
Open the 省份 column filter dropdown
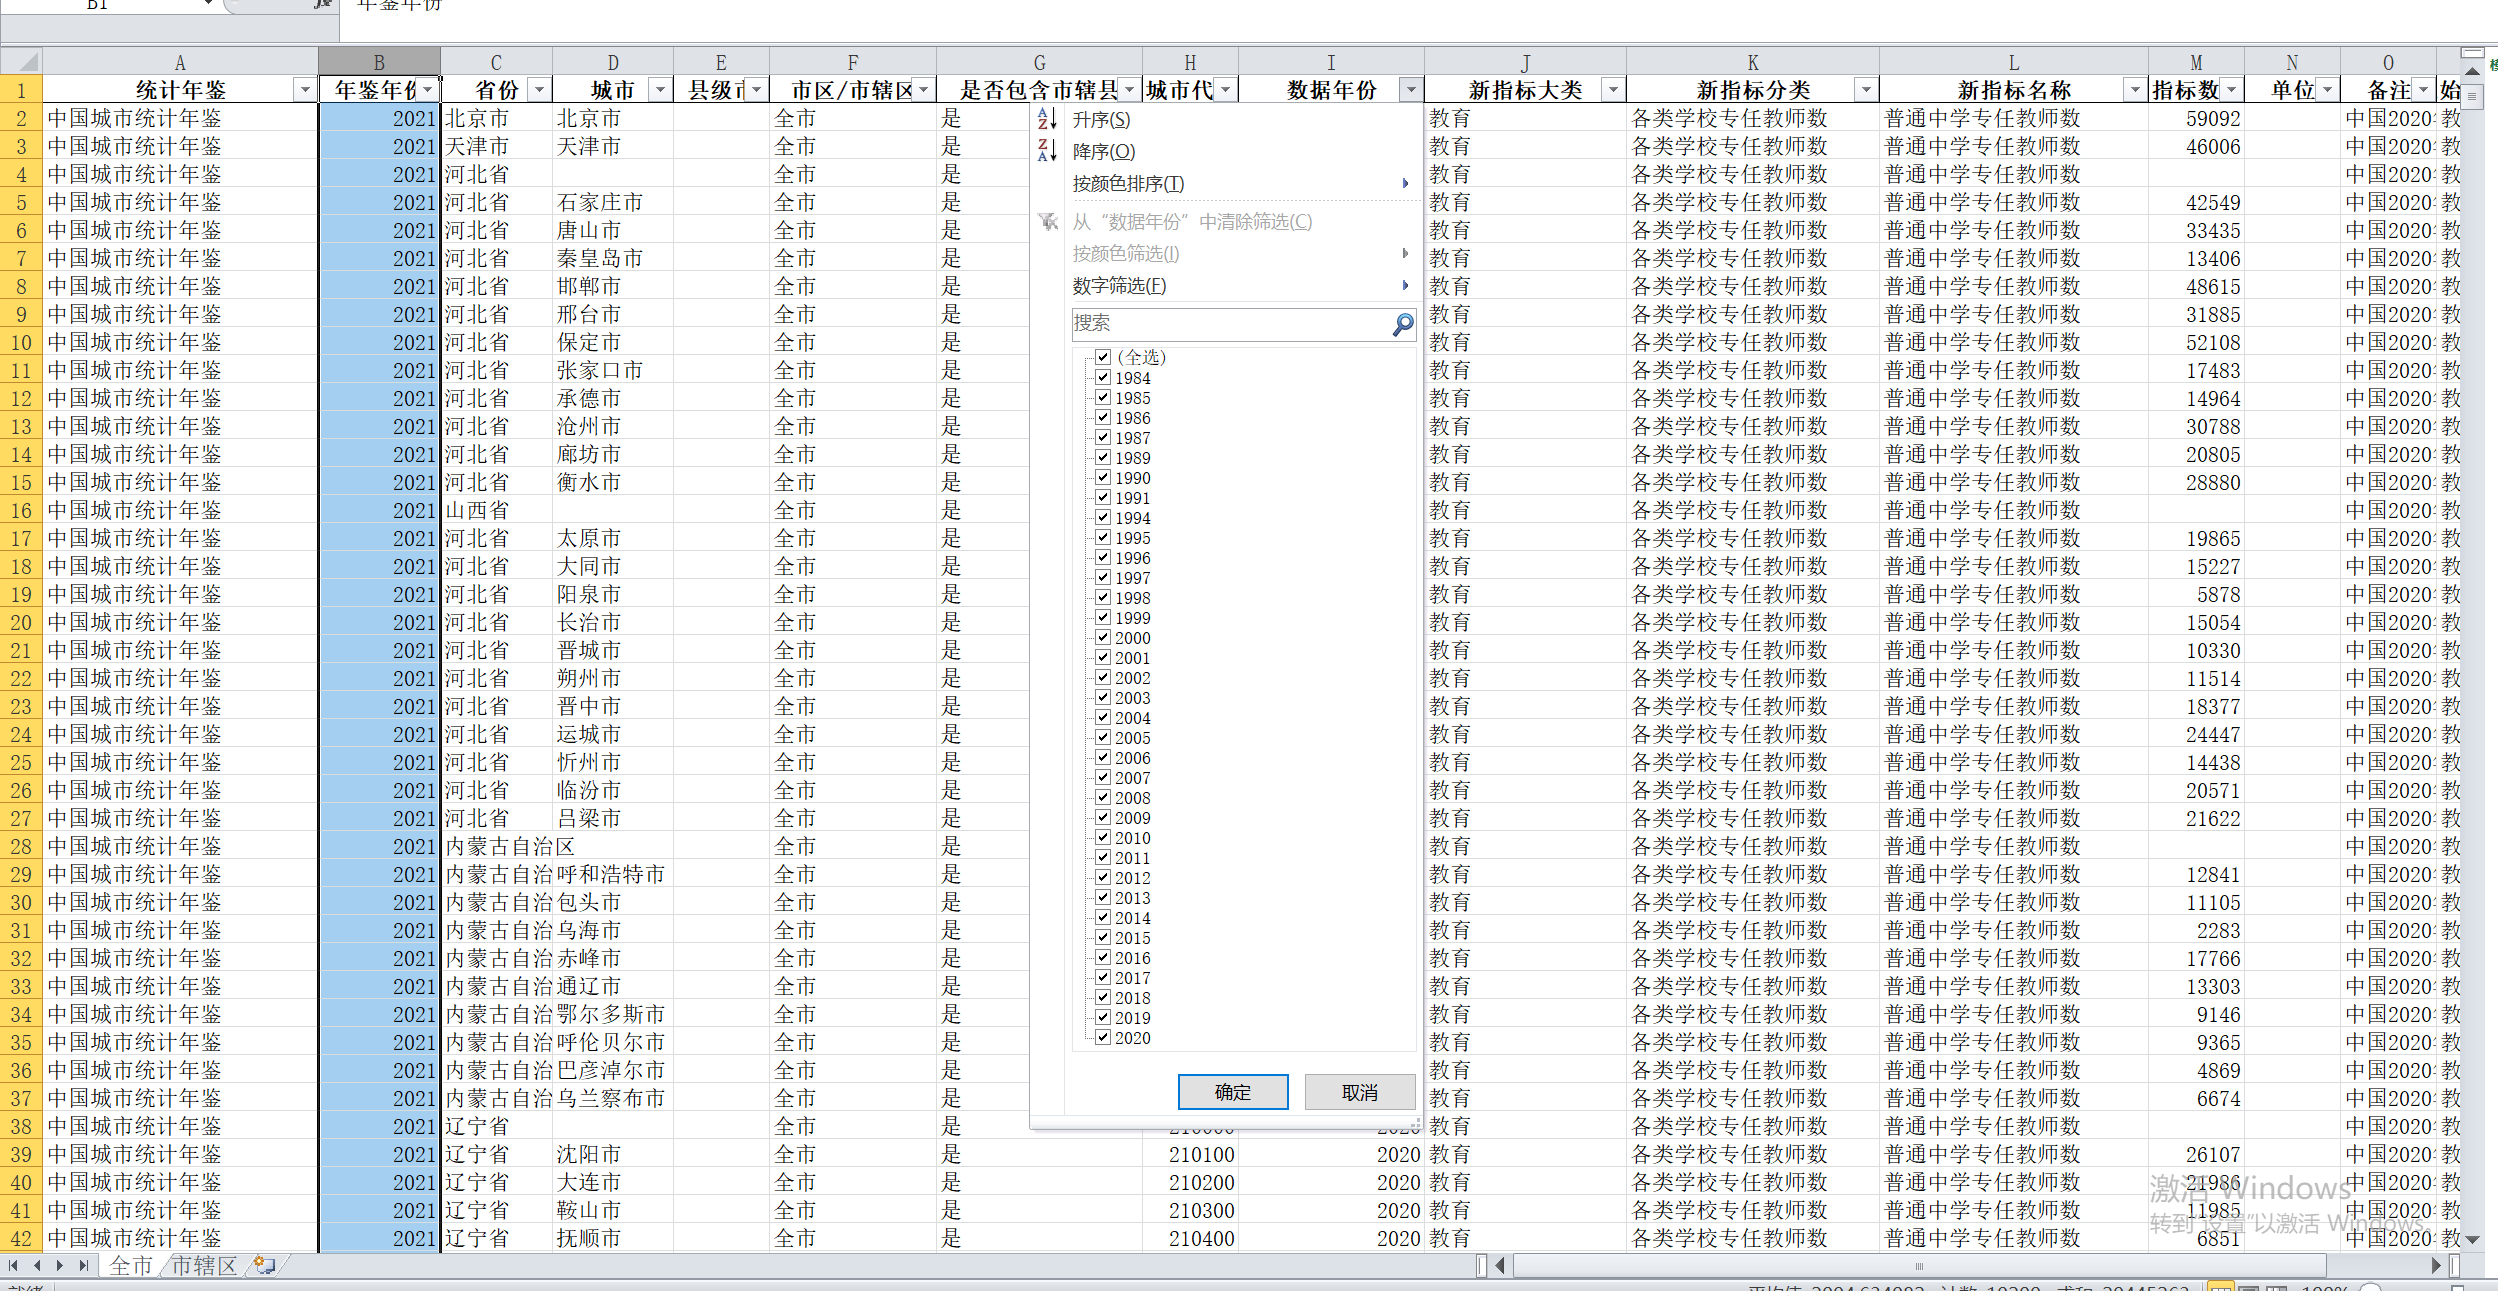pyautogui.click(x=539, y=90)
